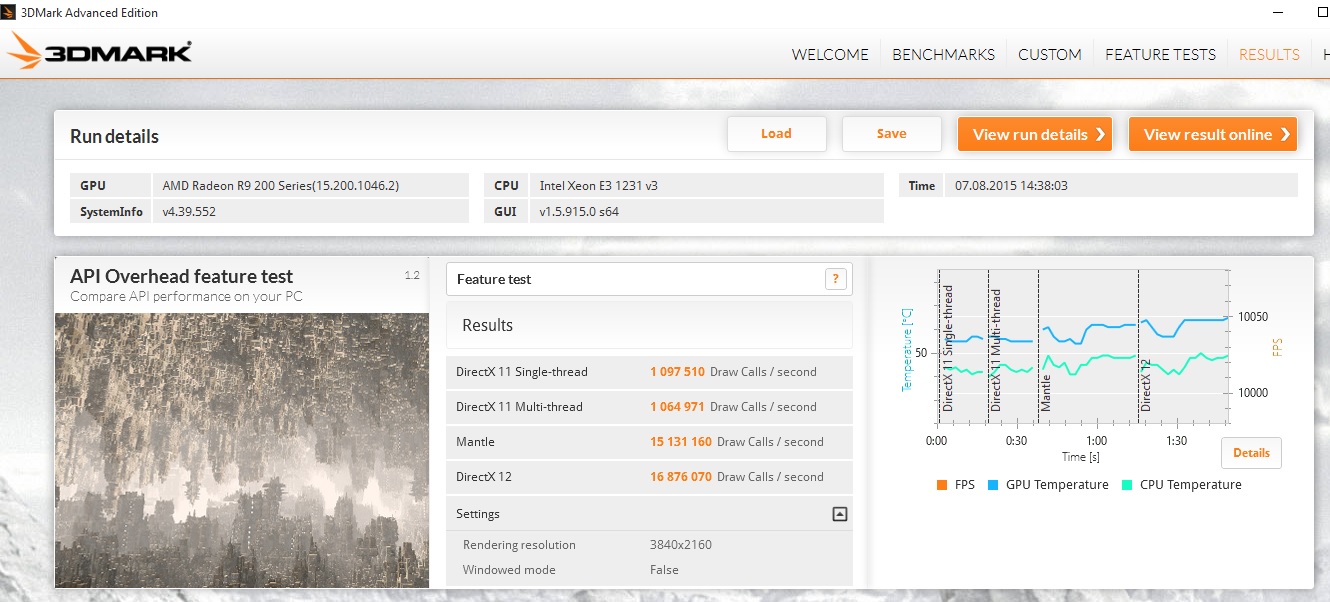Click the API Overhead test preview image

click(x=242, y=450)
